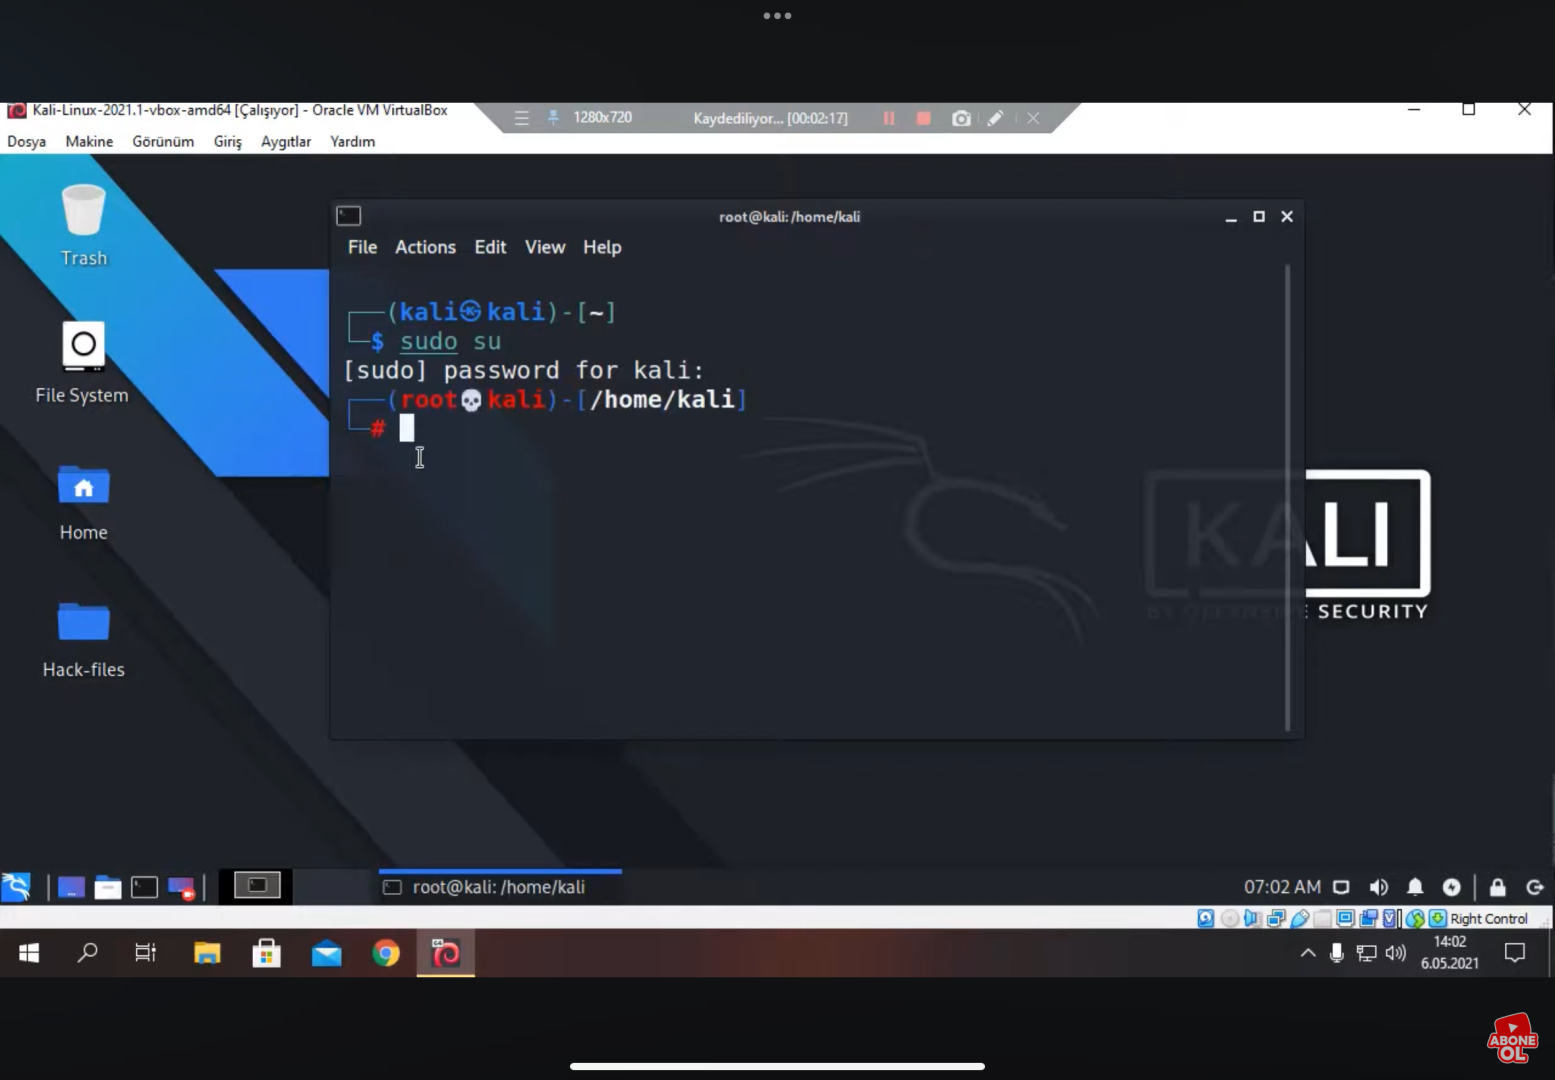Click the 07:02 AM clock in Kali panel

pos(1282,887)
